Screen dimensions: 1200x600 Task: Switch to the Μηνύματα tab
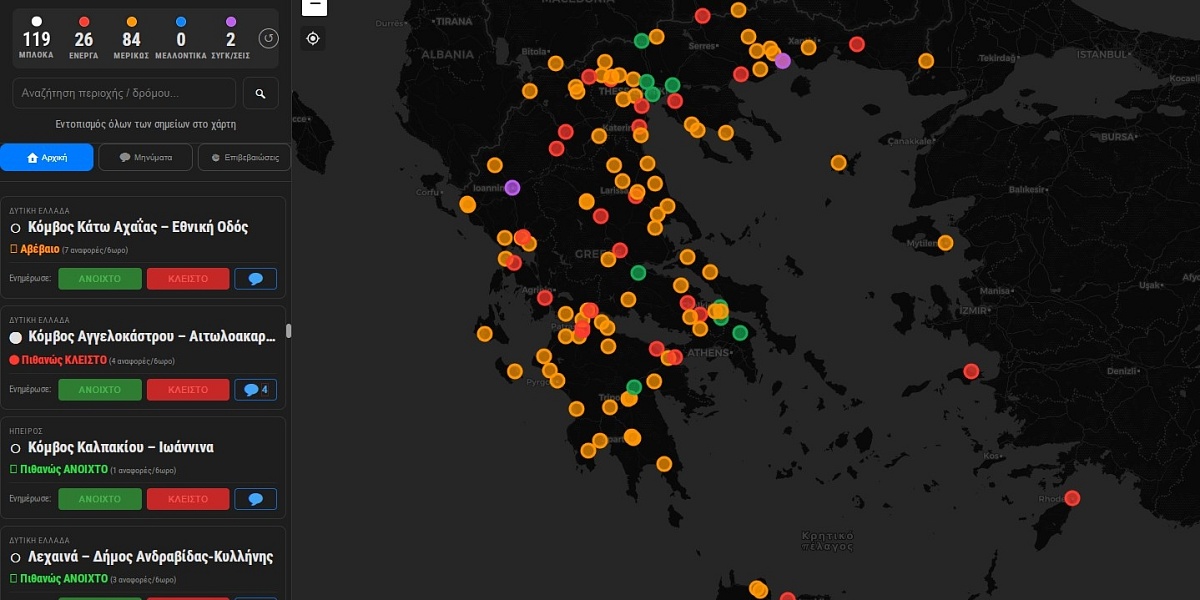145,157
